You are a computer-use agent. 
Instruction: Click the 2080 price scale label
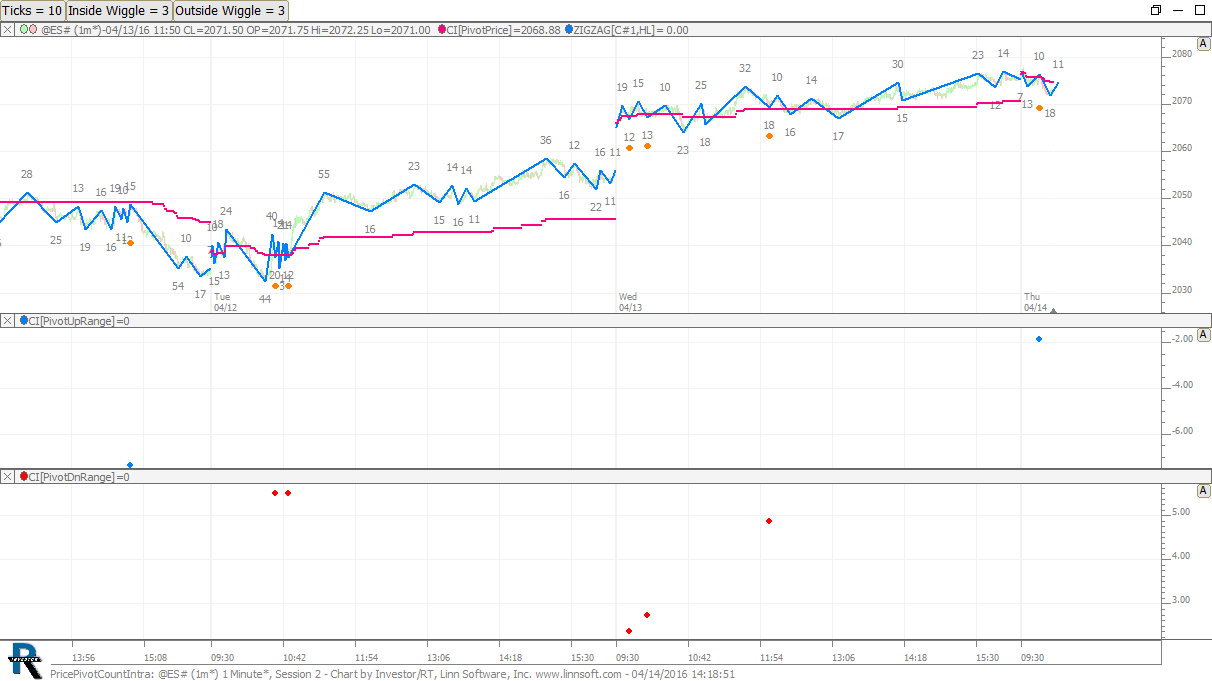click(x=1181, y=53)
